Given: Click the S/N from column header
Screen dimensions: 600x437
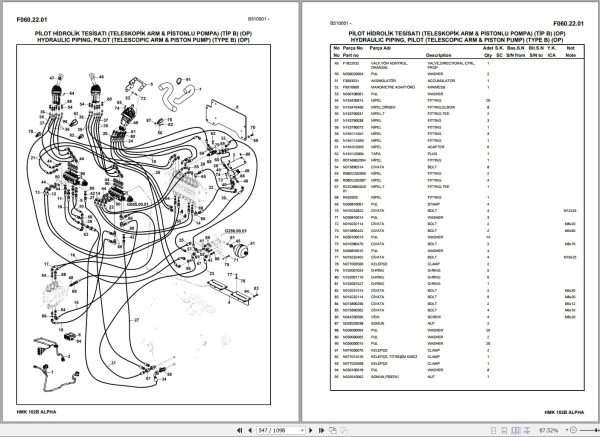Looking at the screenshot, I should click(x=515, y=55).
